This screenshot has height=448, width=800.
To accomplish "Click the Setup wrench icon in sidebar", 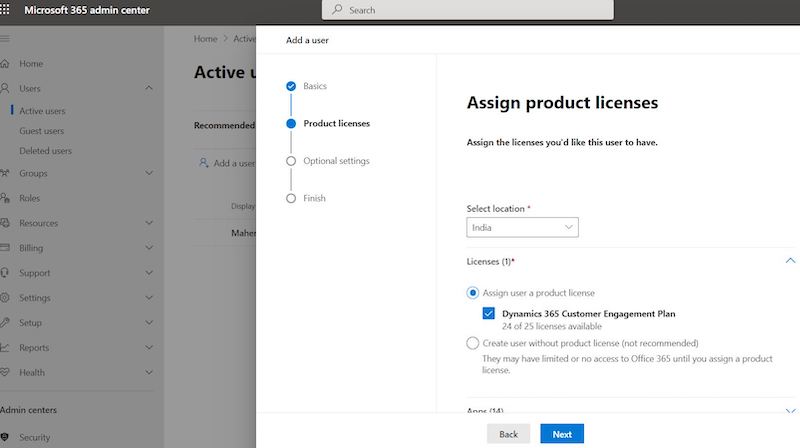I will (x=5, y=322).
